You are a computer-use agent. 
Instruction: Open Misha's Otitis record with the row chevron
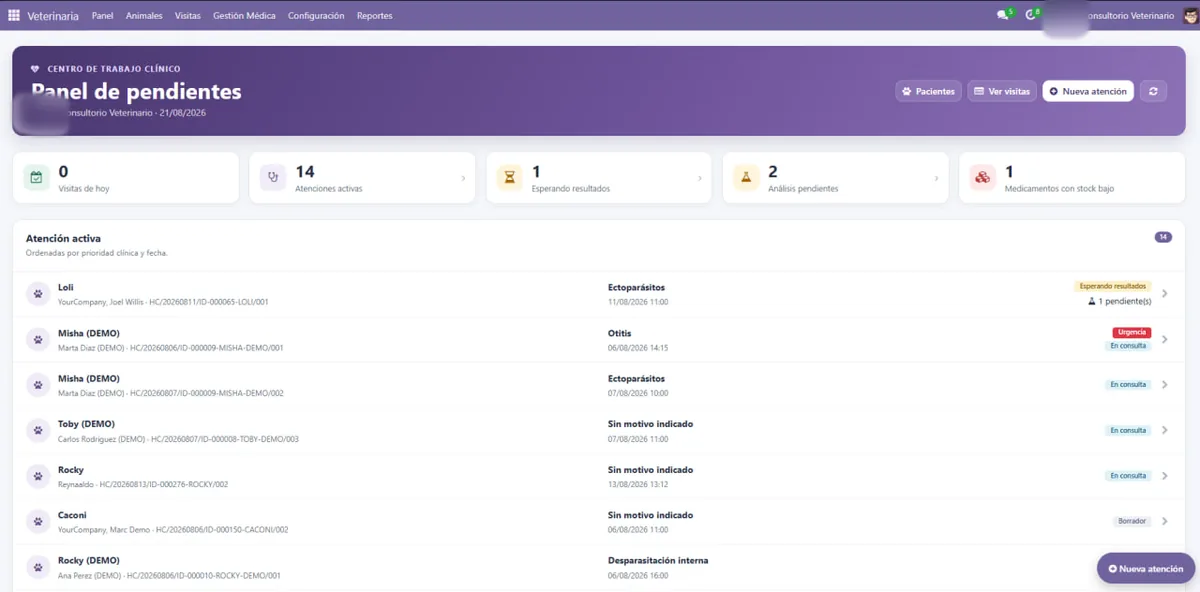click(x=1165, y=340)
